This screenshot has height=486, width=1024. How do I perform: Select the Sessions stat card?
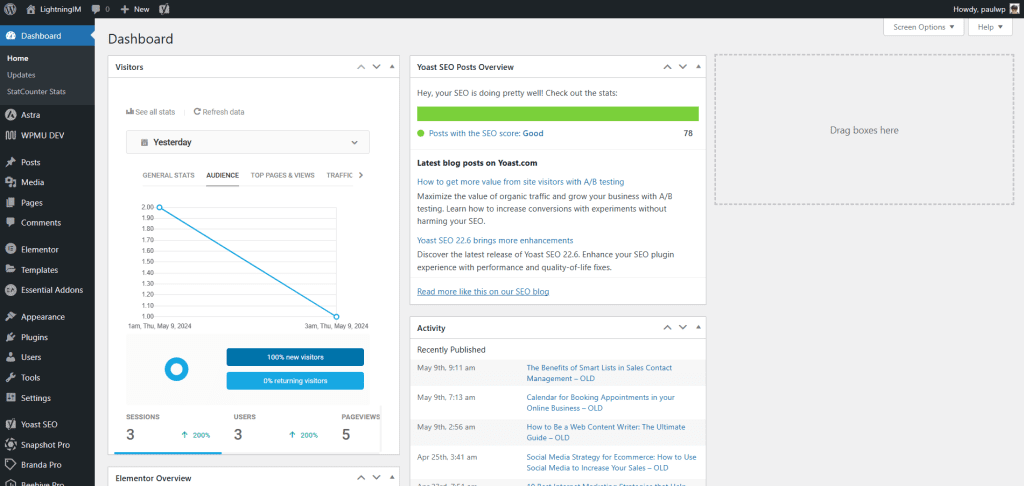click(168, 430)
